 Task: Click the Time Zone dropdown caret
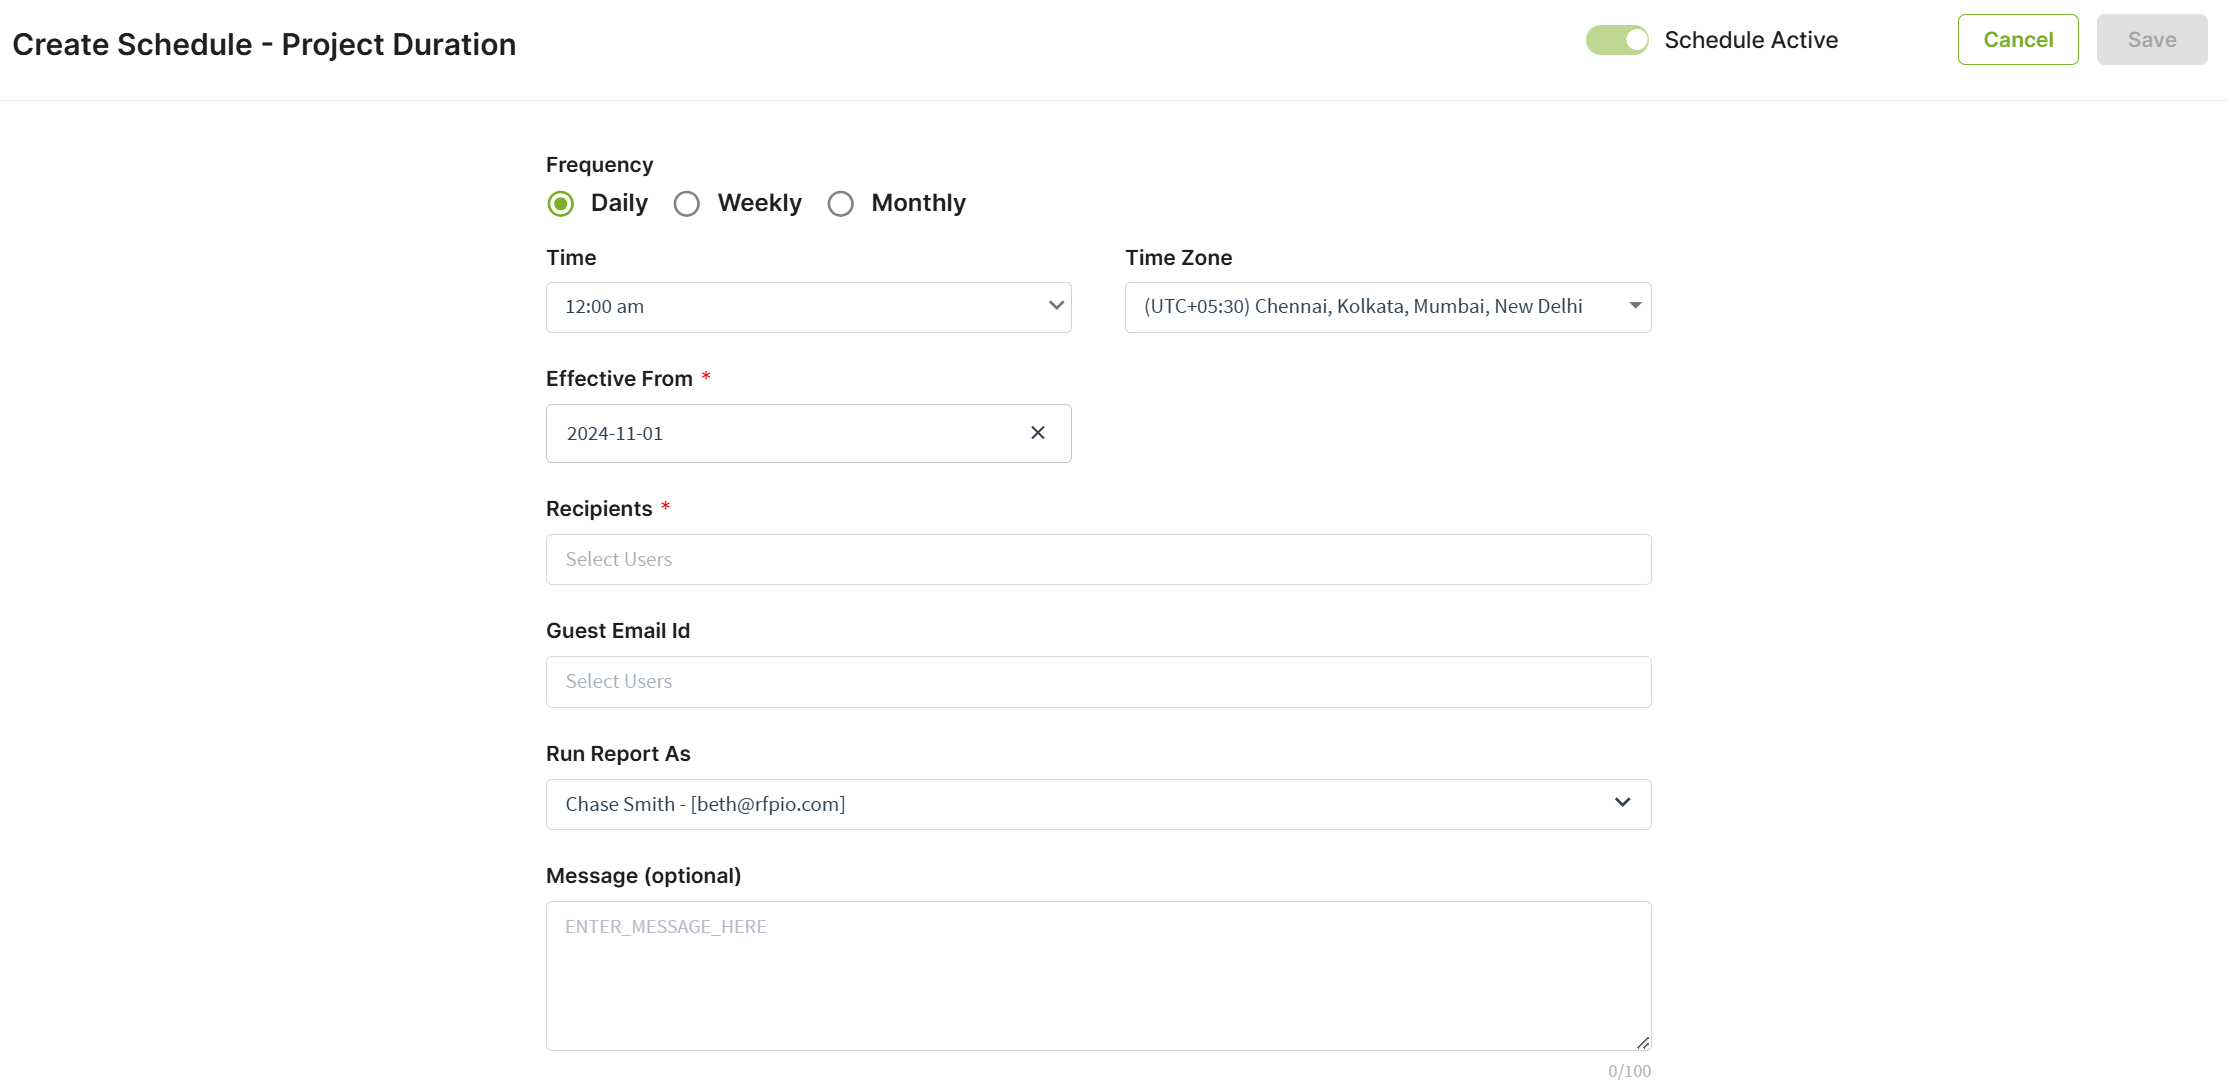(x=1635, y=306)
